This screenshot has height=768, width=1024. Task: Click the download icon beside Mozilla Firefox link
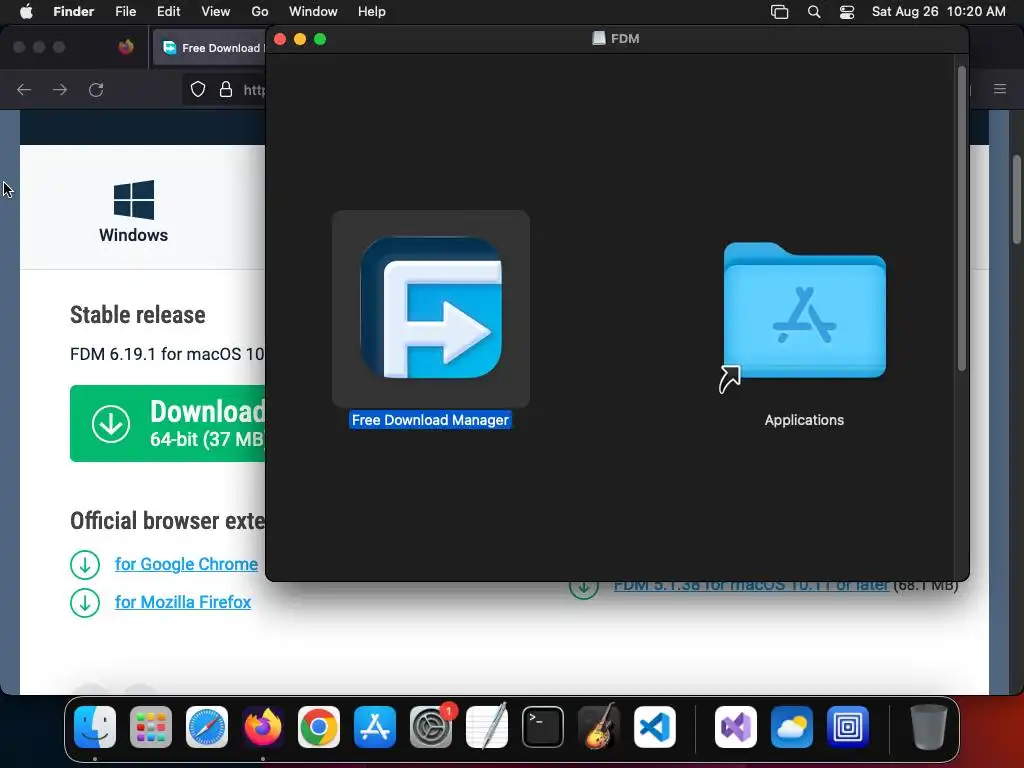[85, 603]
